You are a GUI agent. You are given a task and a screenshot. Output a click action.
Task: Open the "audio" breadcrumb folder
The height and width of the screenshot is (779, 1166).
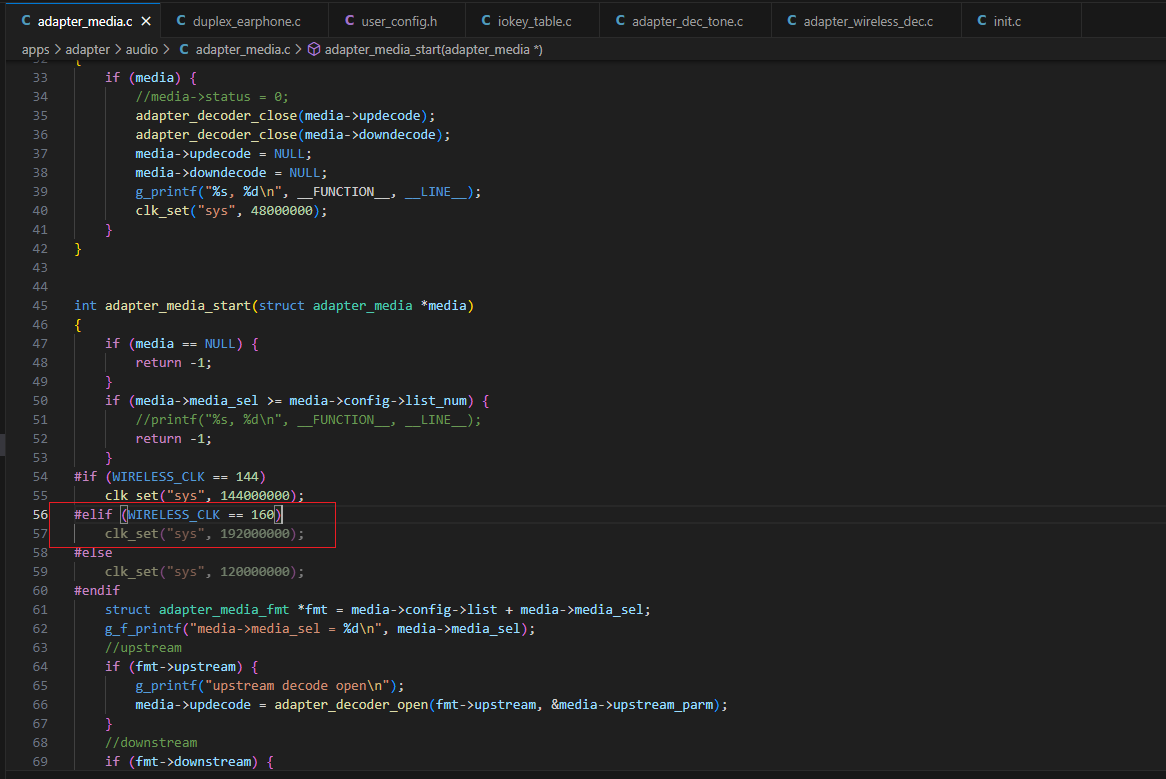(x=141, y=49)
